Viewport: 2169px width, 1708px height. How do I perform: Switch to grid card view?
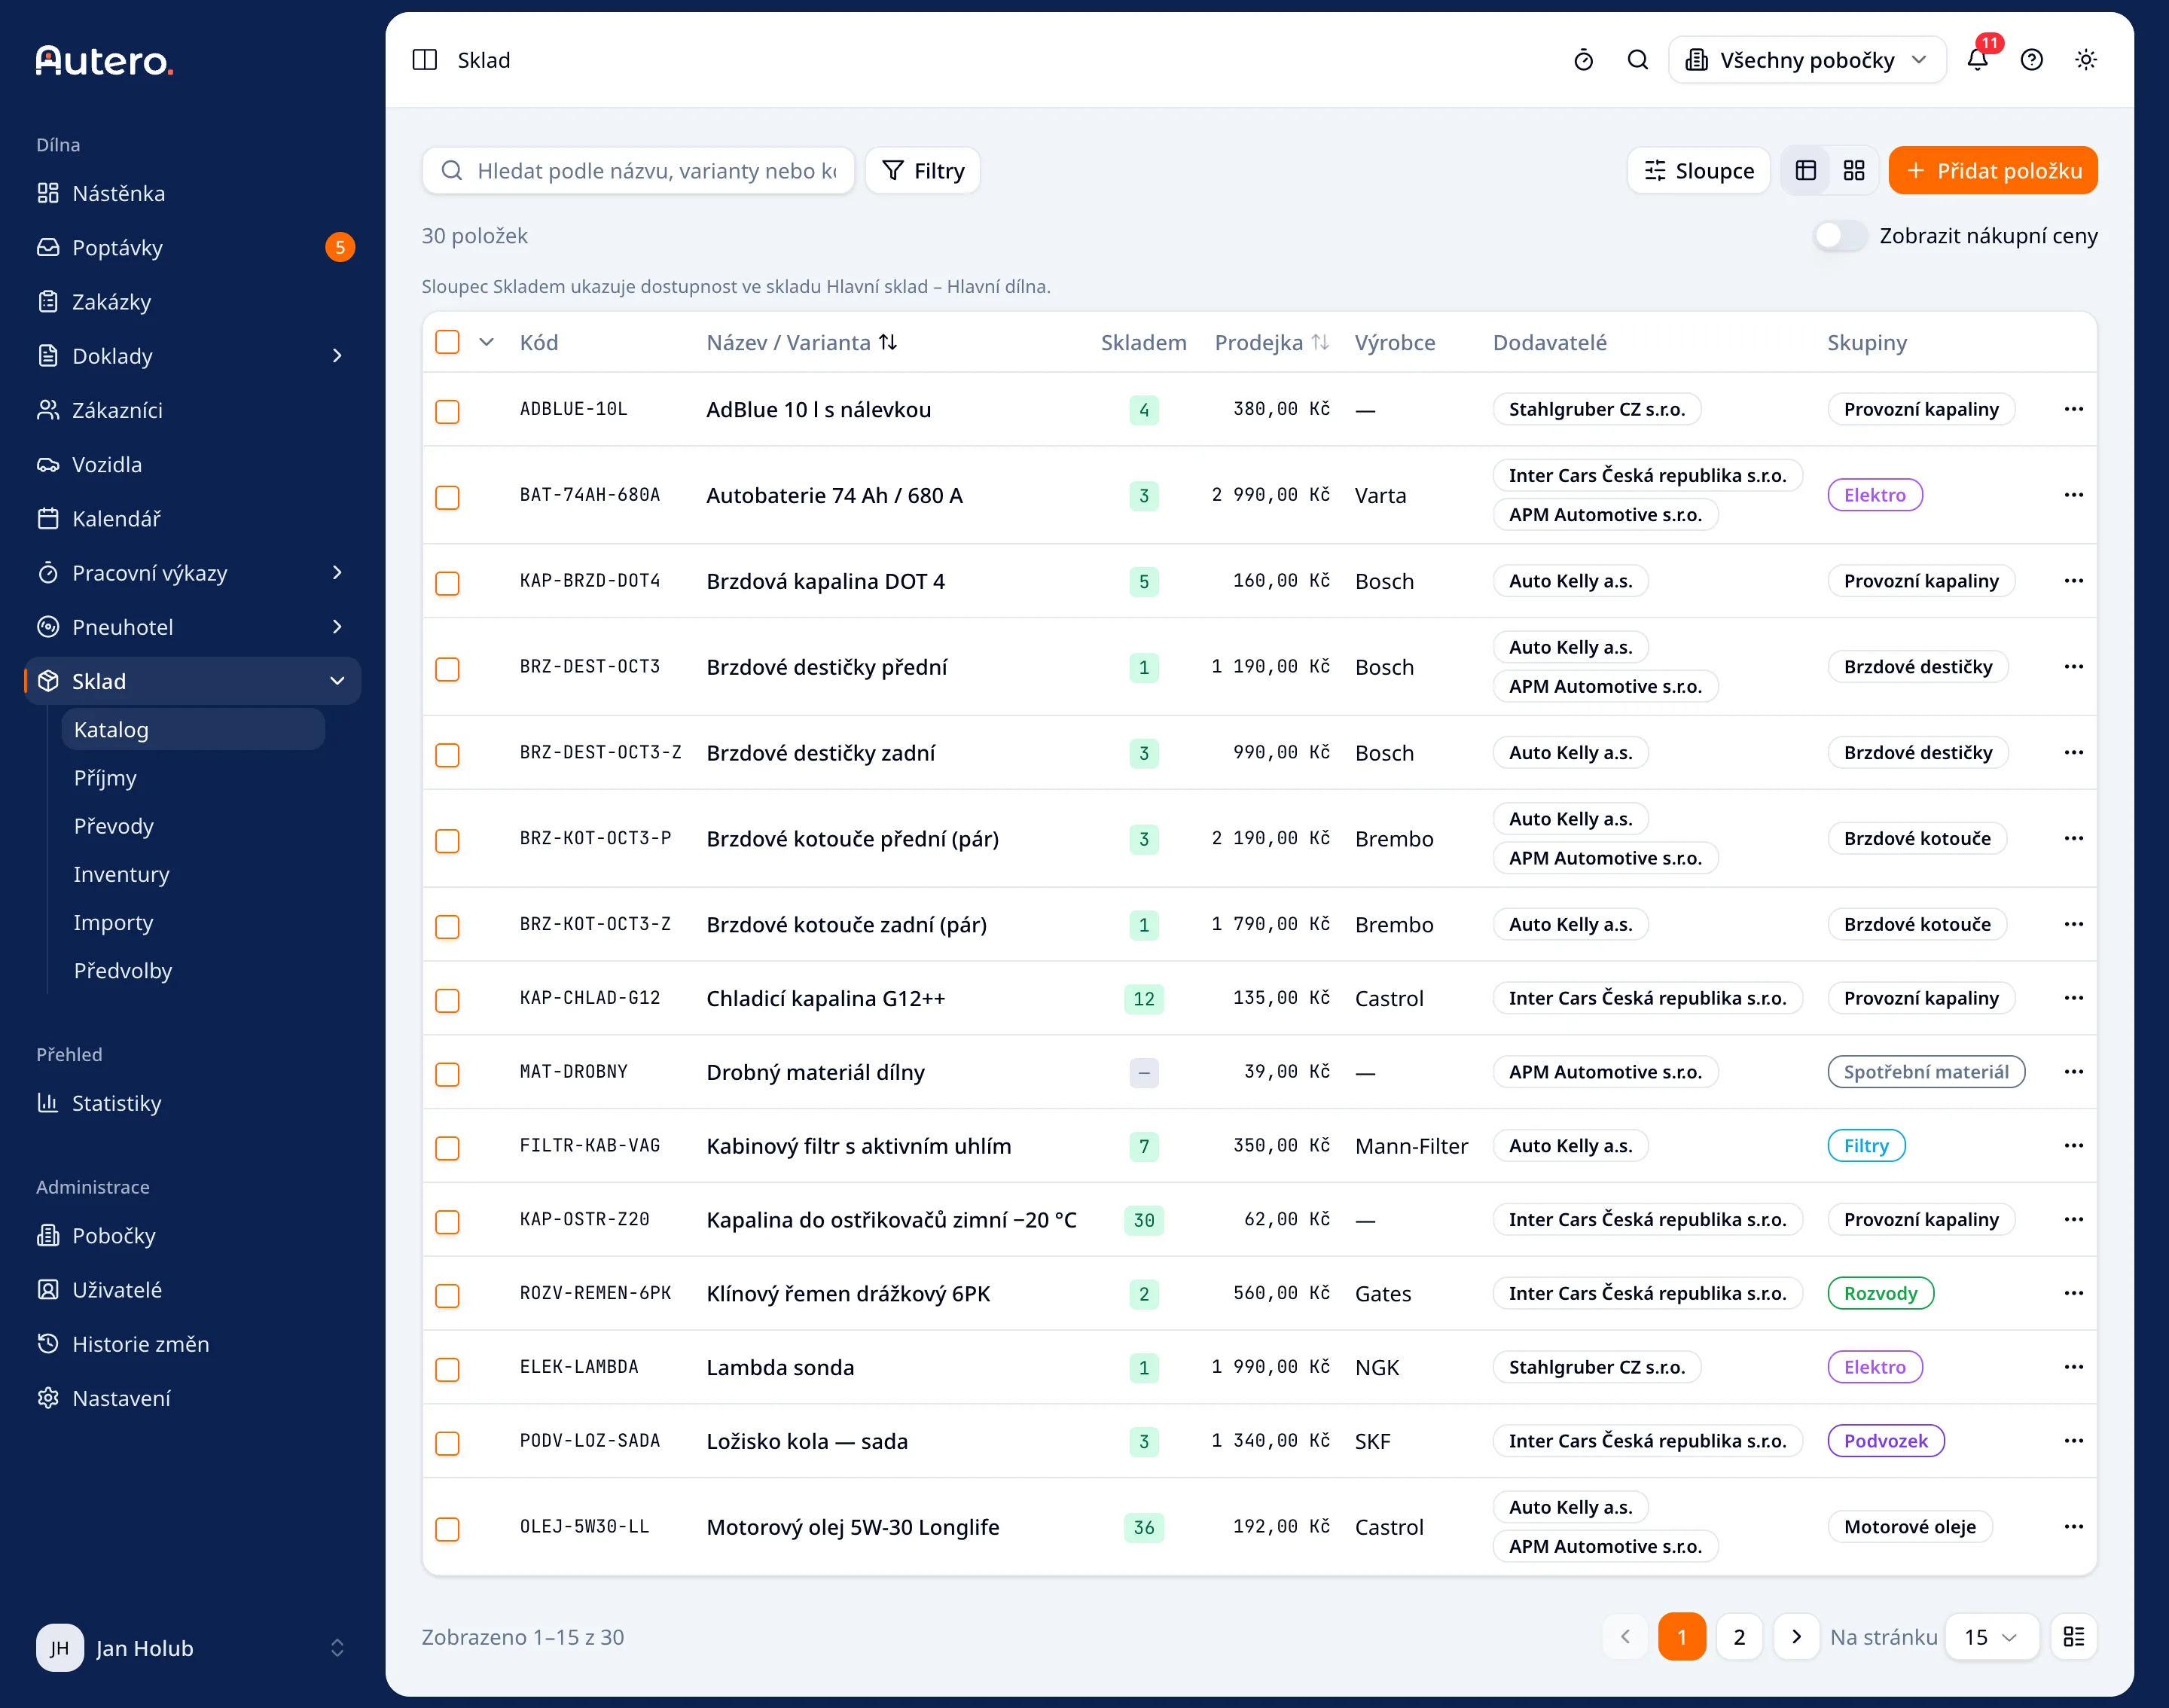pos(1853,171)
